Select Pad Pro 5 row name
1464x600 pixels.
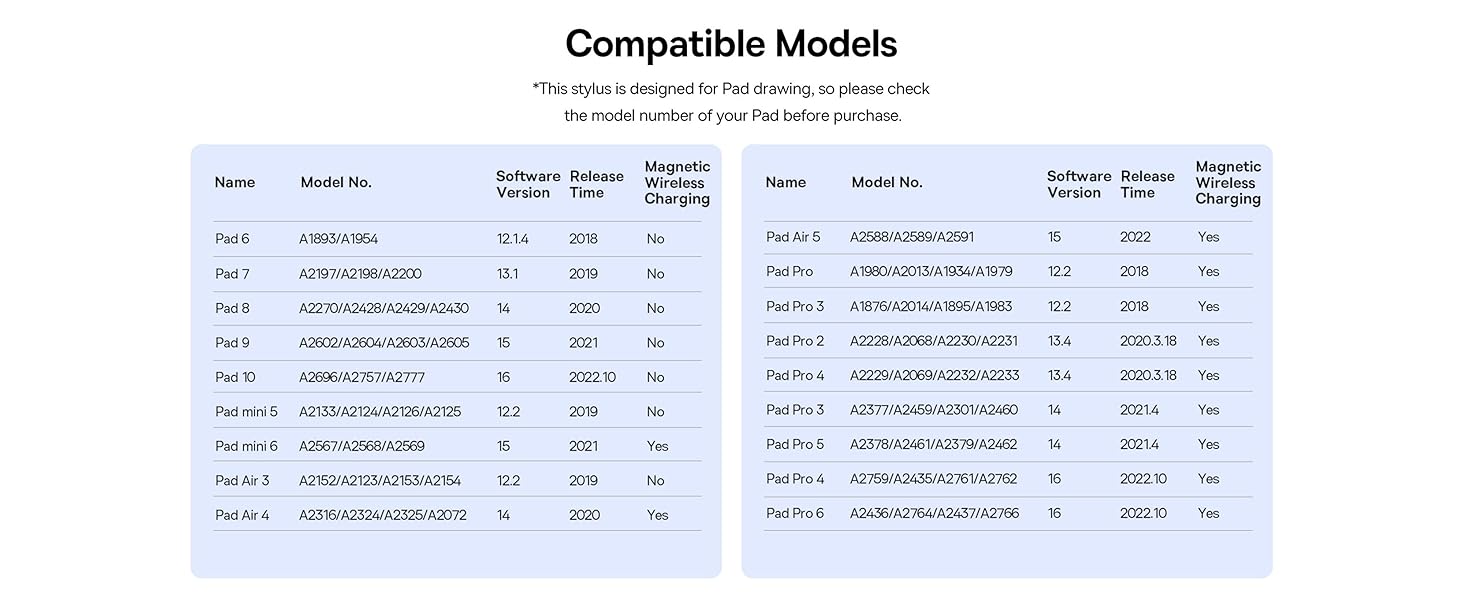point(795,444)
